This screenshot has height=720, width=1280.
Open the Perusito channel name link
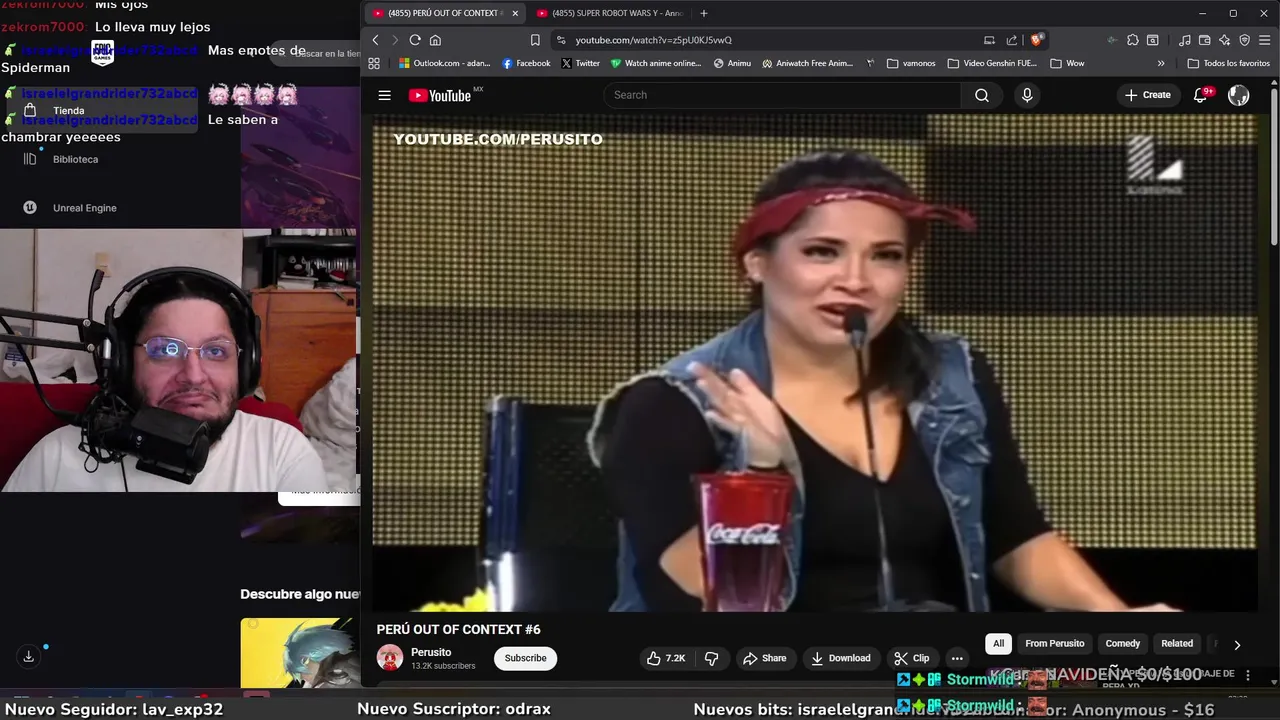431,652
